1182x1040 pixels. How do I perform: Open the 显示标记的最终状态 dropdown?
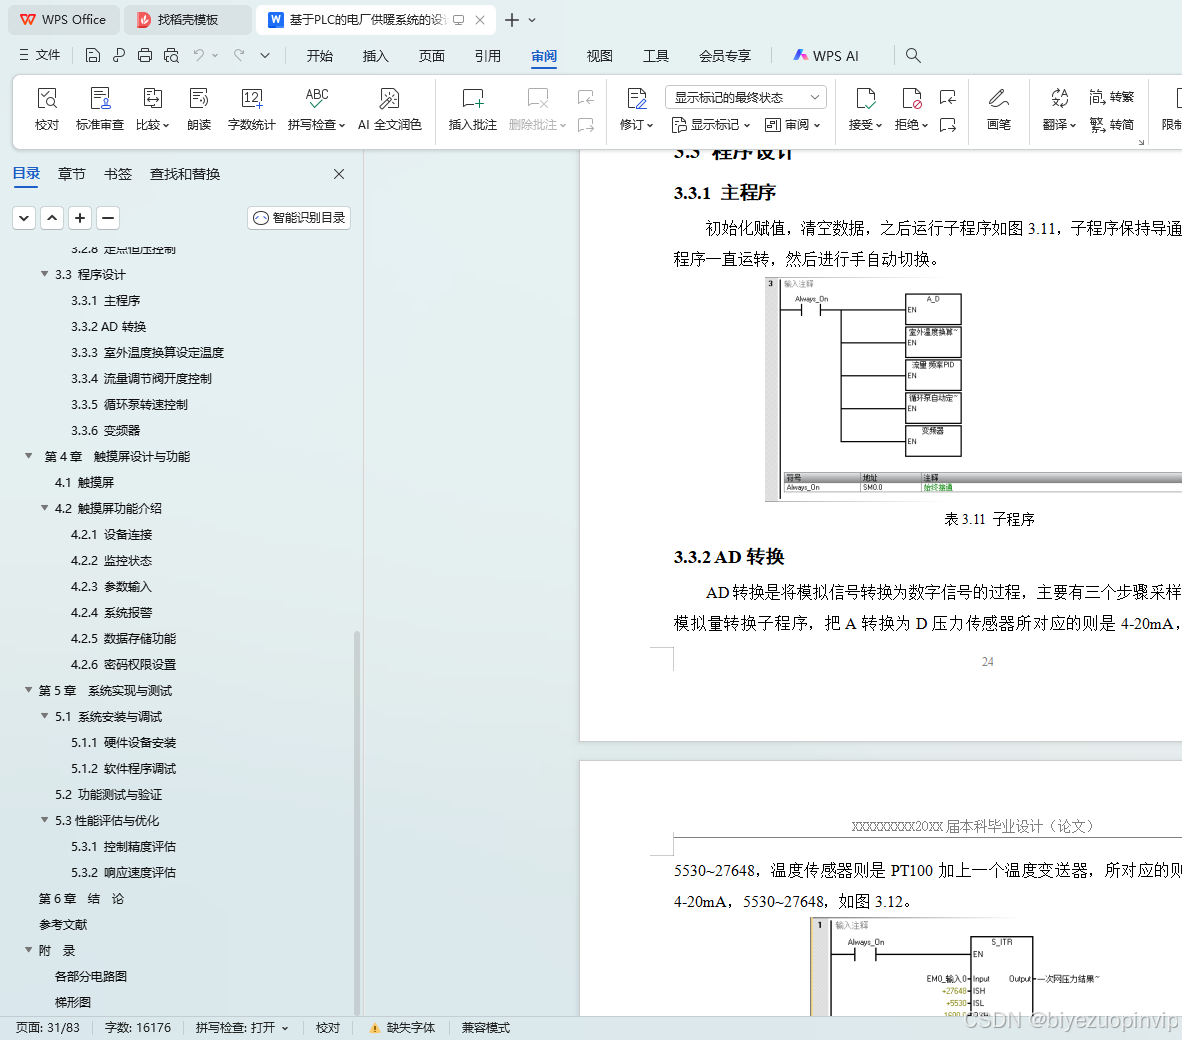[746, 97]
